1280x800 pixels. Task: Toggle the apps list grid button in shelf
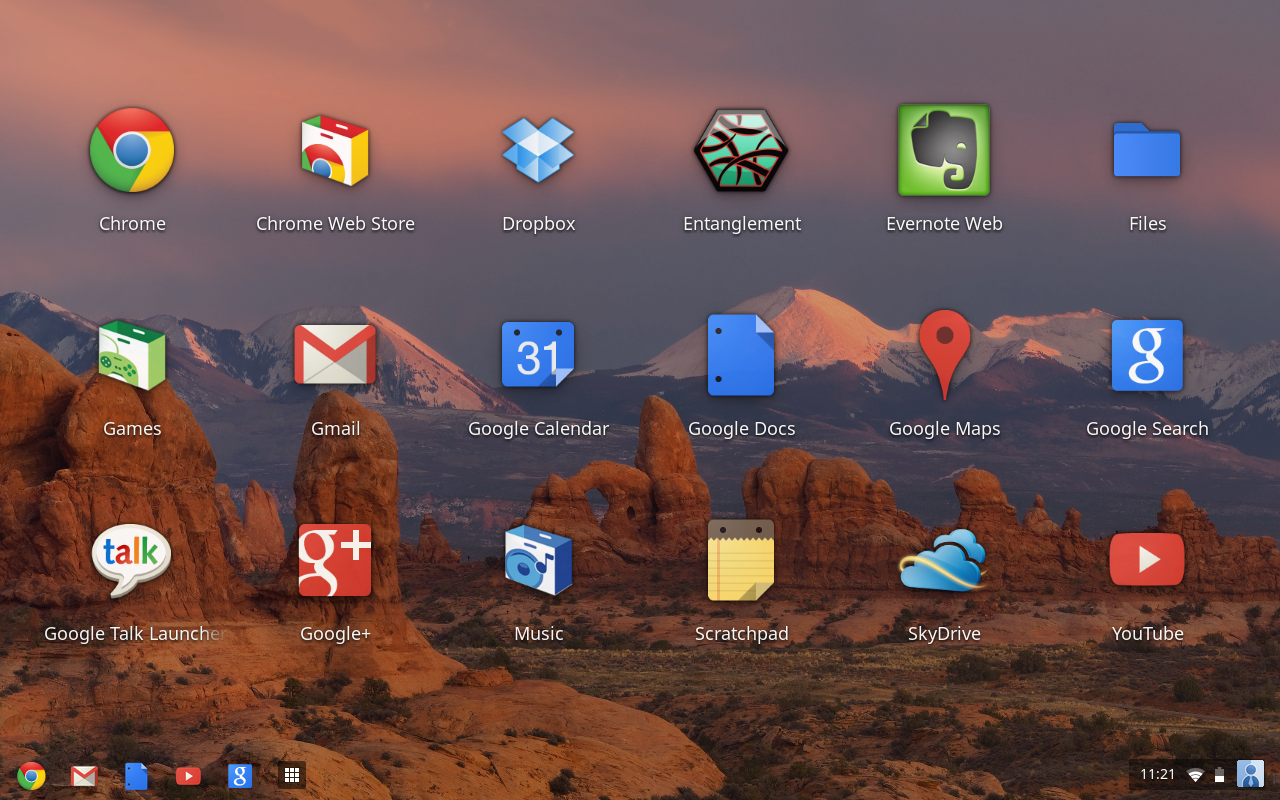[x=292, y=775]
